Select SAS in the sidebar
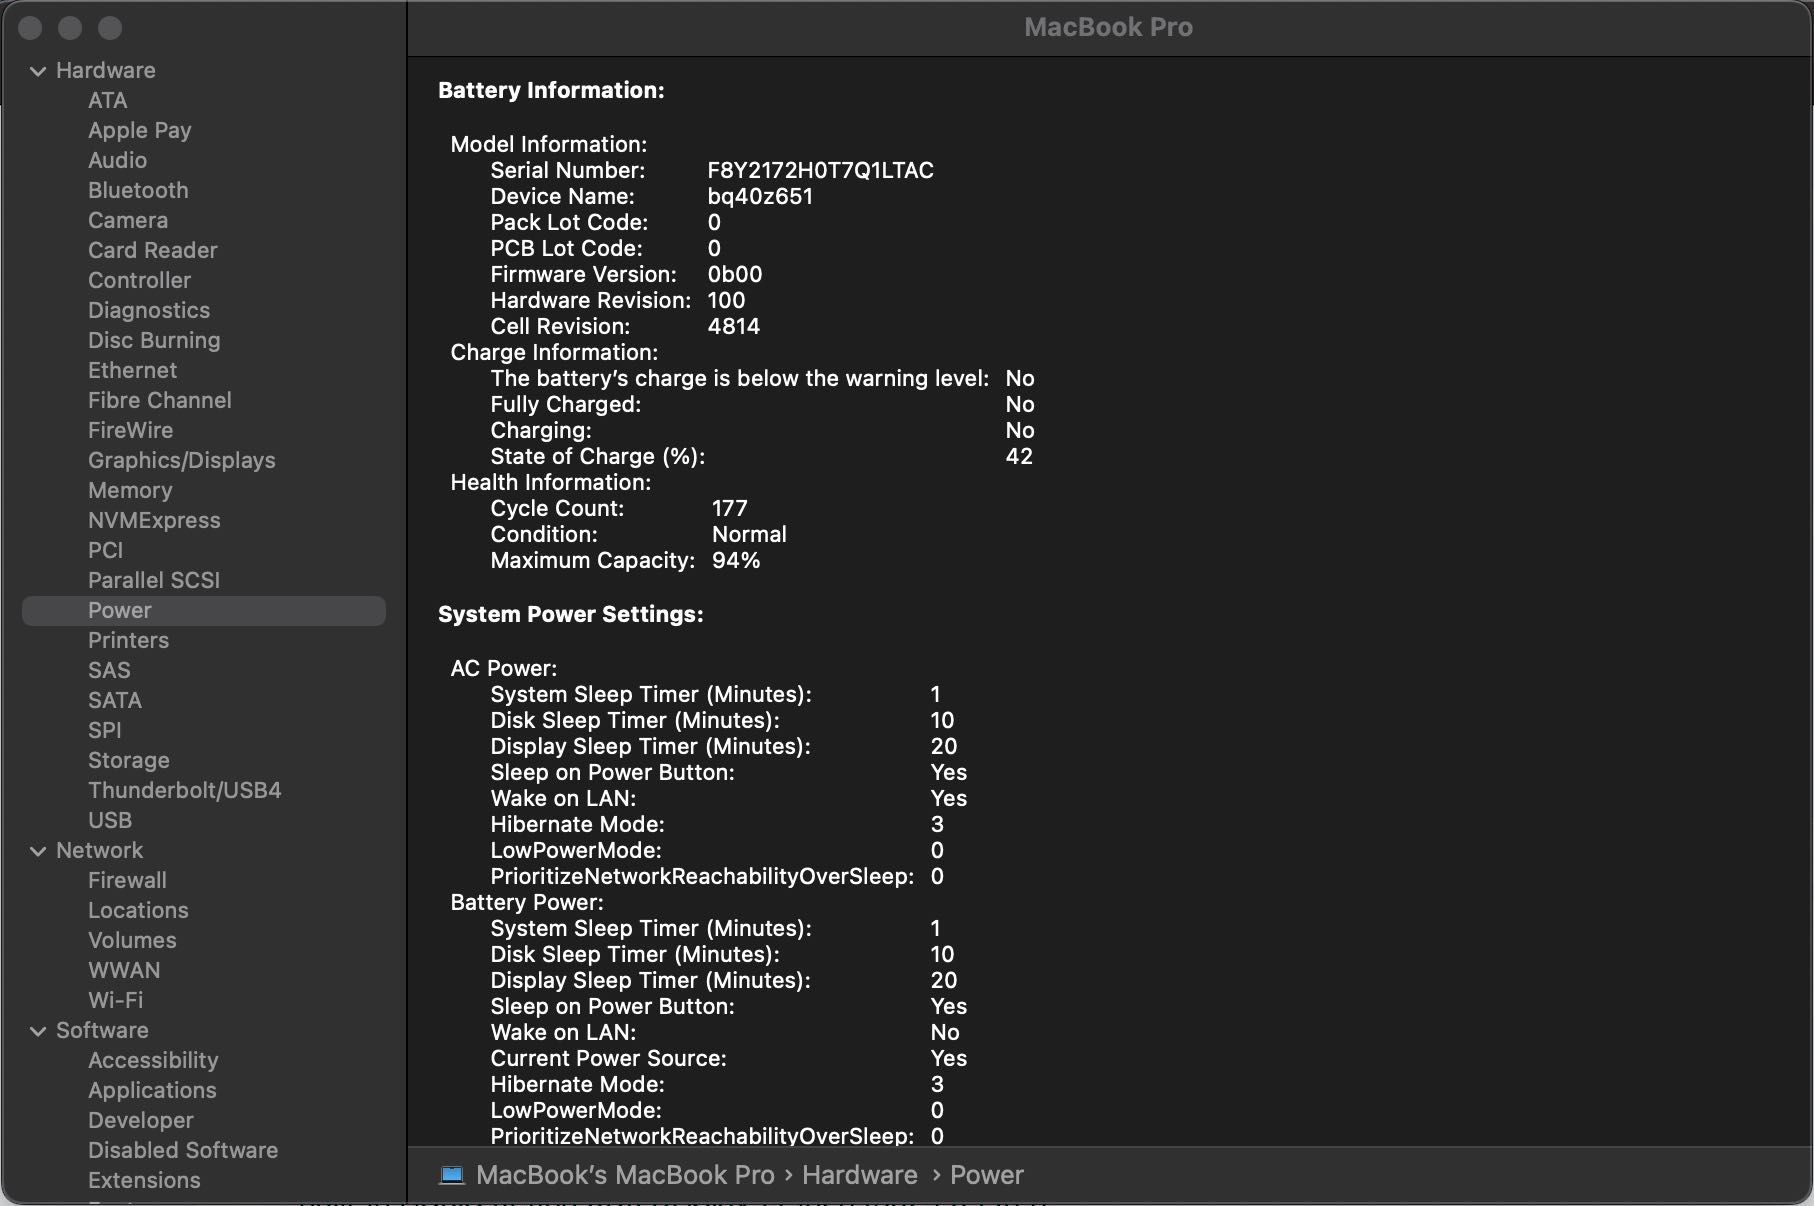This screenshot has height=1206, width=1814. (x=109, y=671)
